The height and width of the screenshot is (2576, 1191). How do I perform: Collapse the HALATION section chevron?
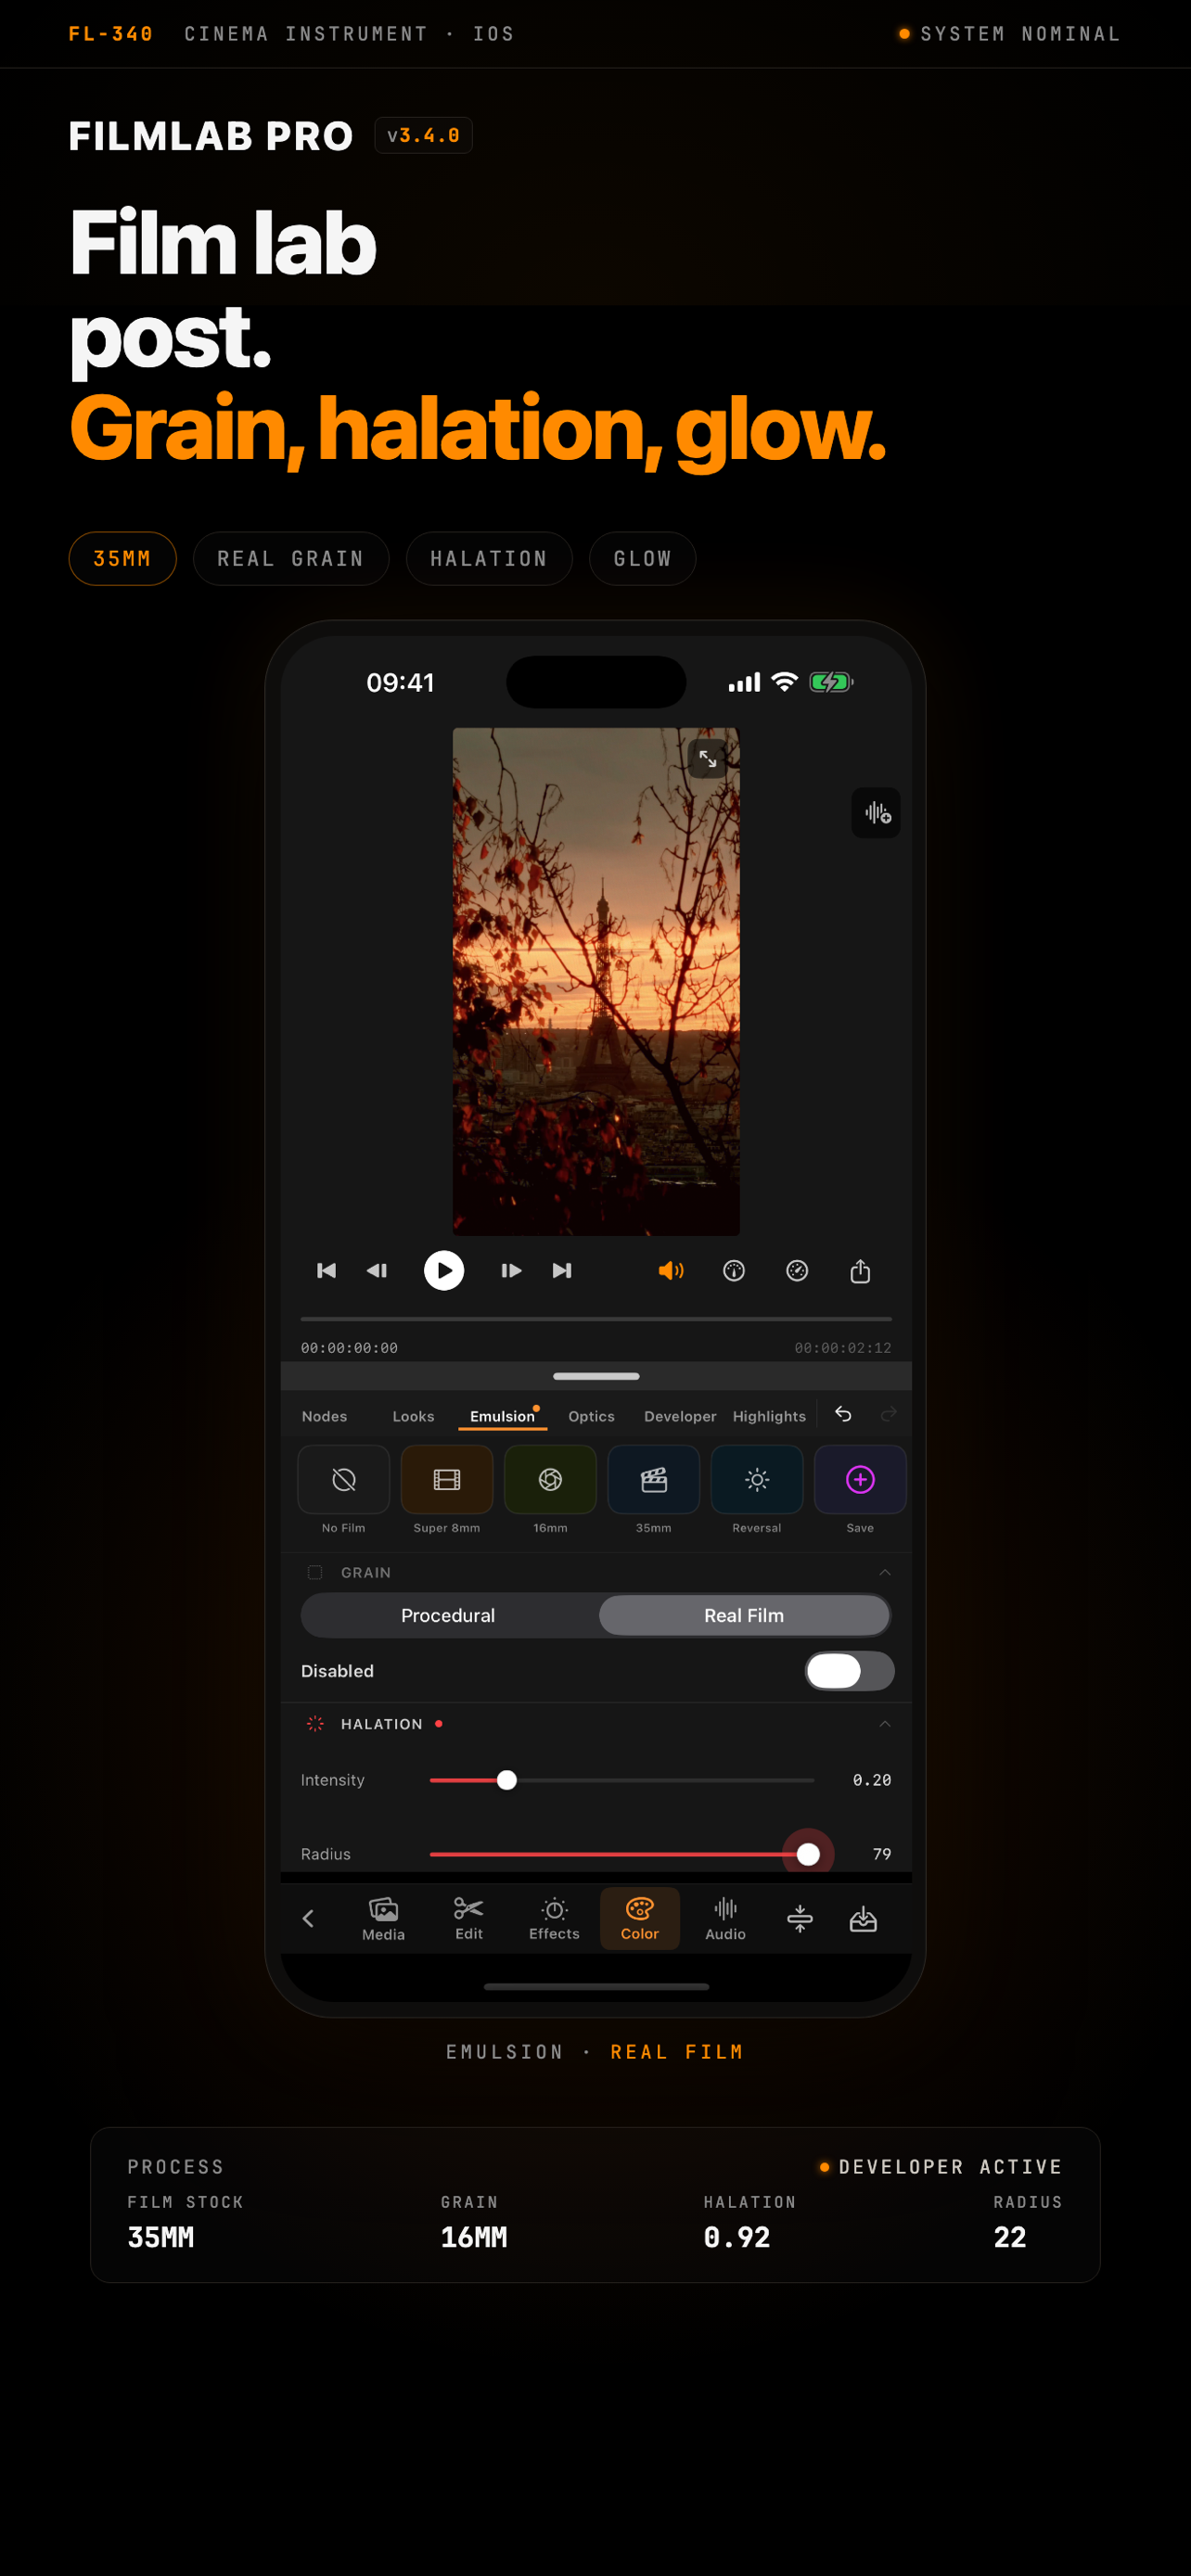(885, 1724)
